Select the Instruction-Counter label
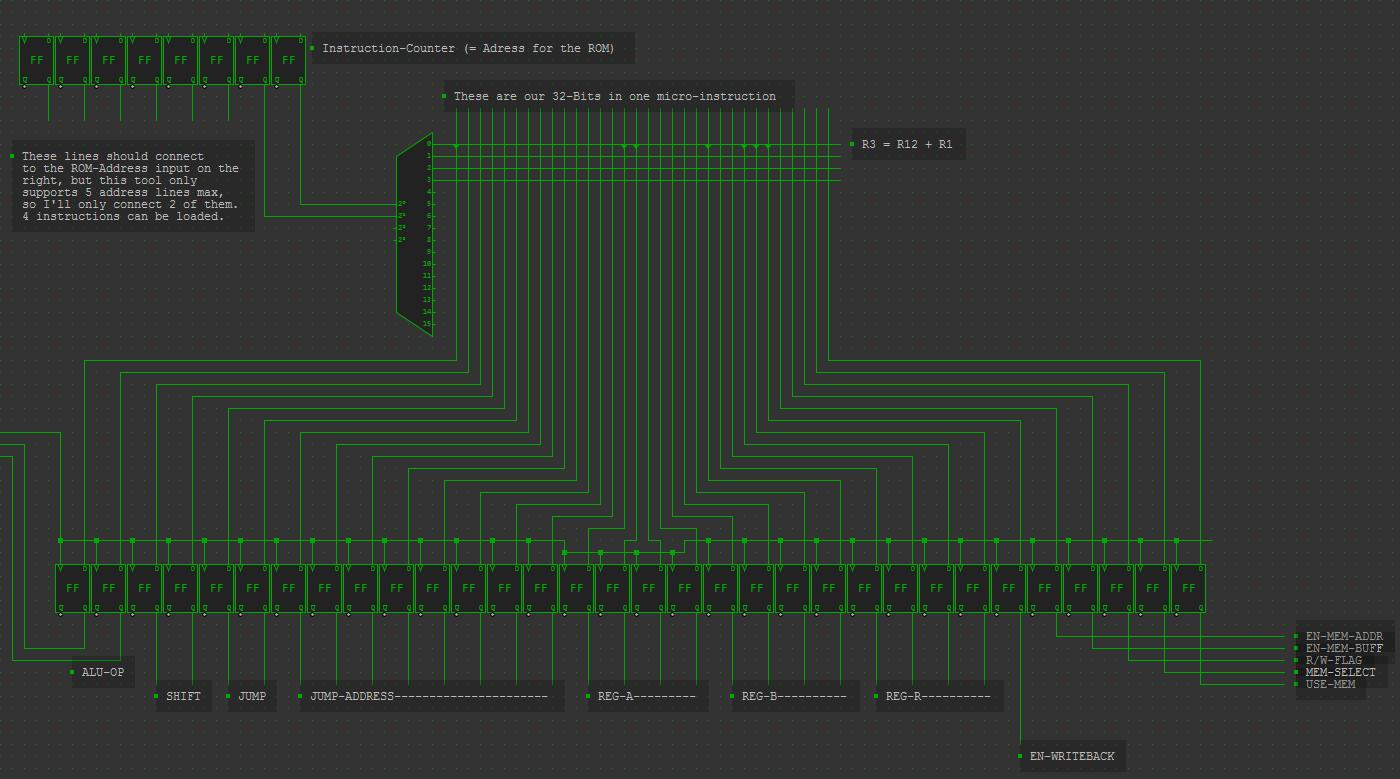This screenshot has height=779, width=1400. 468,48
